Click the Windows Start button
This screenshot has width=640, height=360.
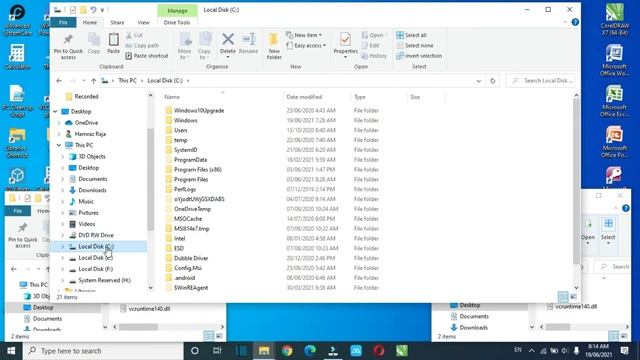click(x=11, y=351)
